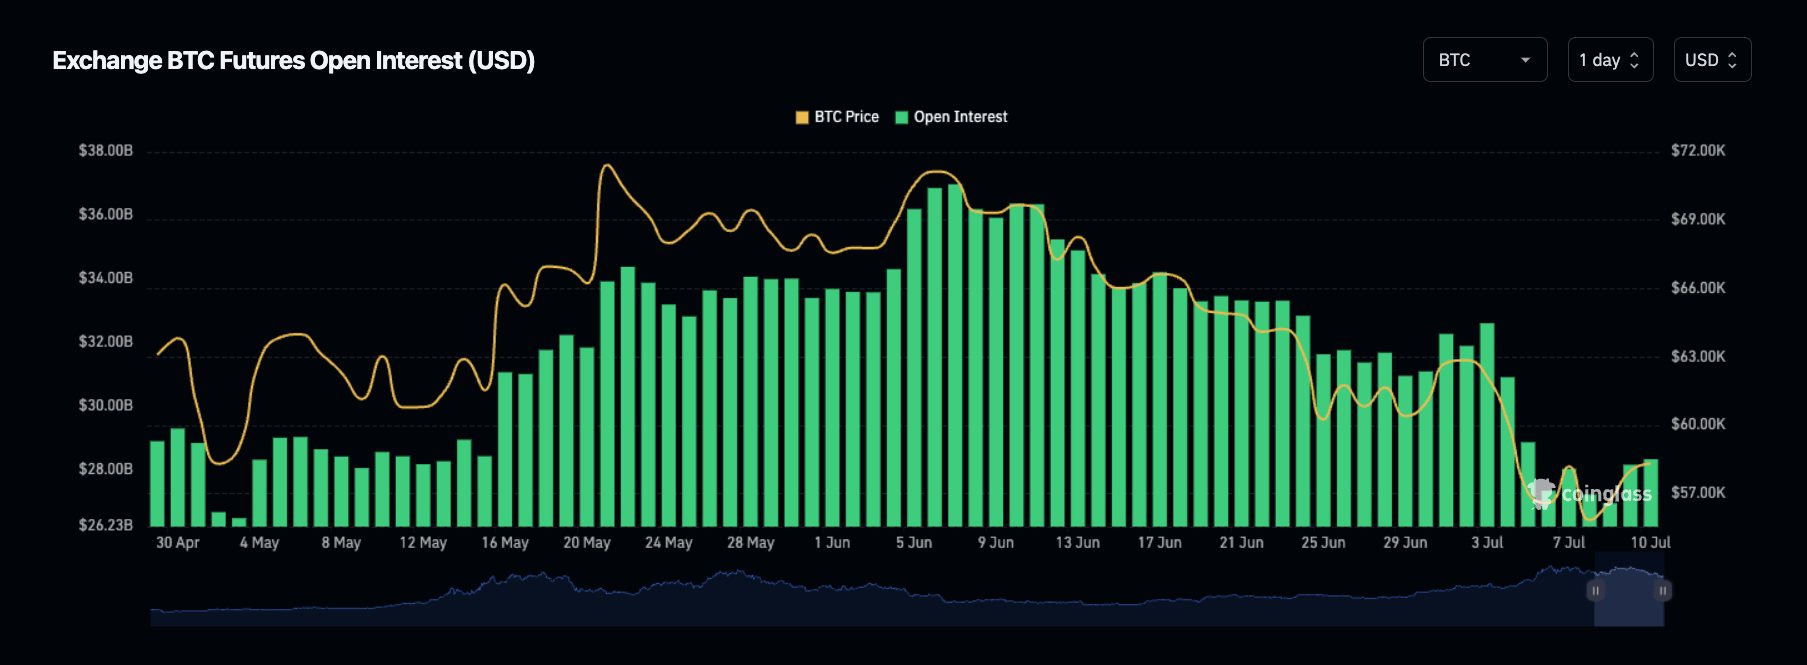This screenshot has height=665, width=1807.
Task: Click the green Open Interest legend square
Action: click(901, 117)
